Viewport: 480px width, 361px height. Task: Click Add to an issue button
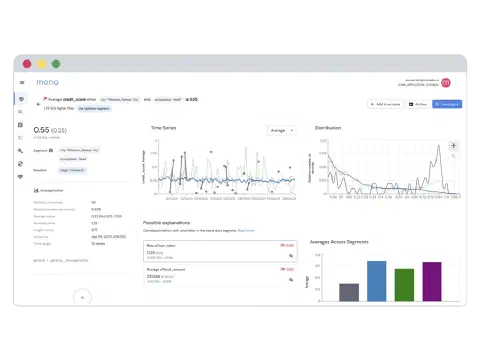pyautogui.click(x=385, y=104)
